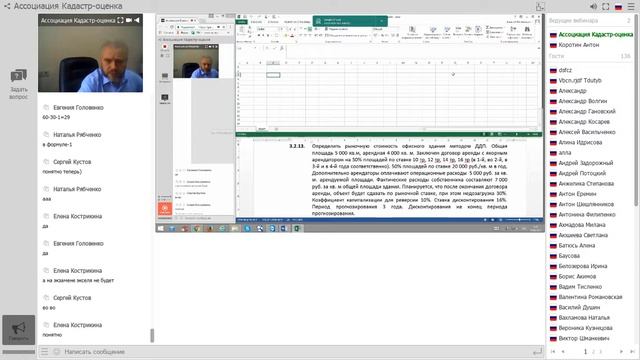Click selected cell in shared Excel sheet

[273, 75]
